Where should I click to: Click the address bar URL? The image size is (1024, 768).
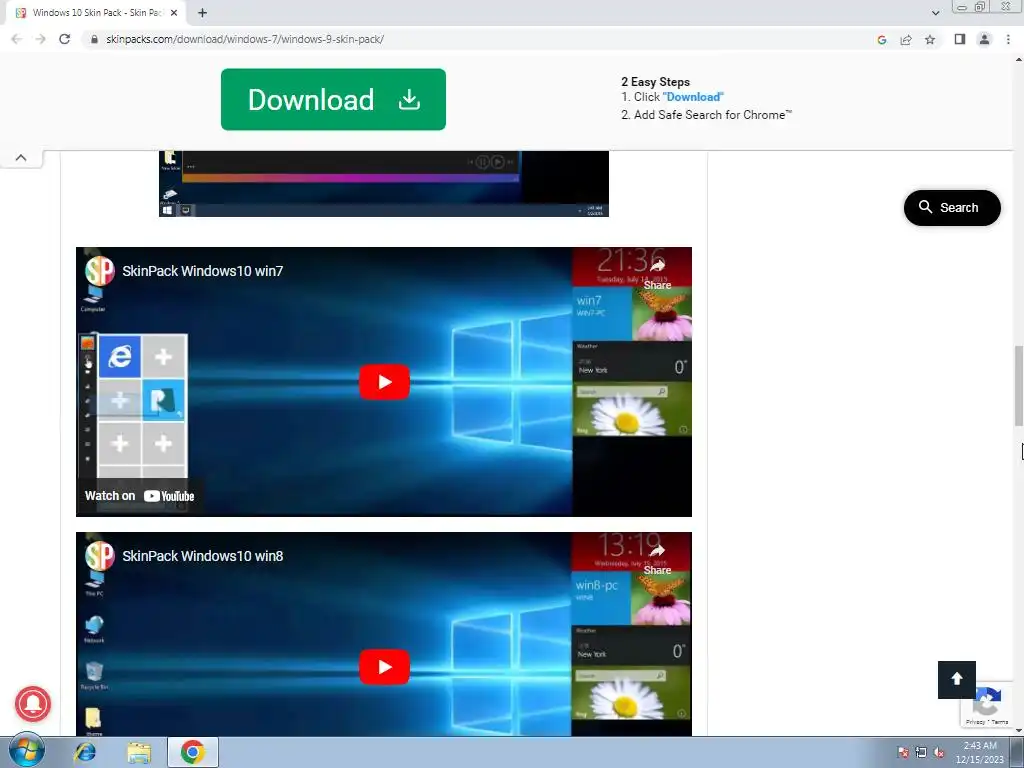(x=245, y=39)
